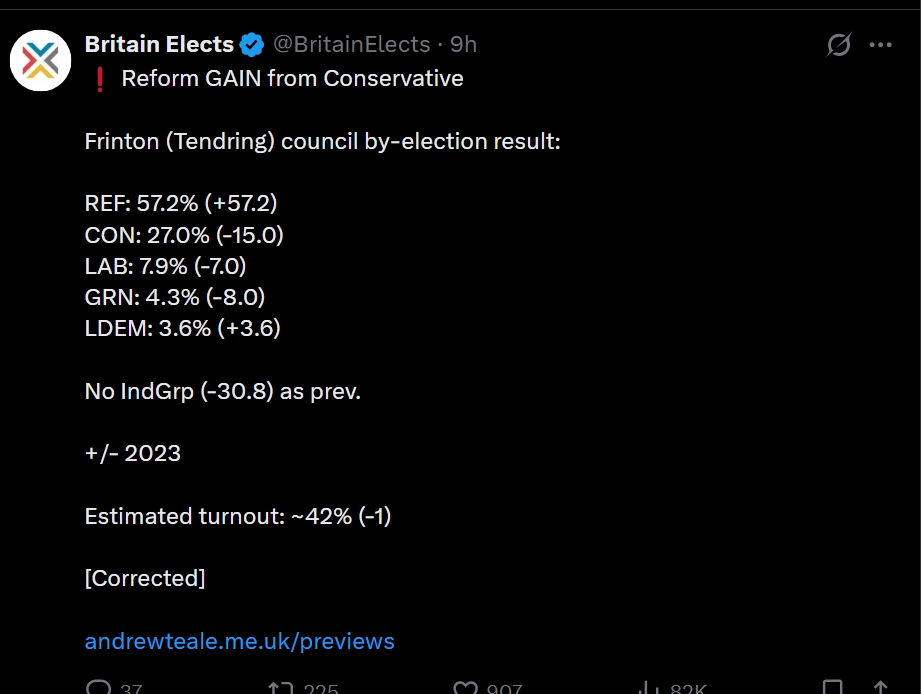Open the three-dot more options menu
Screen dimensions: 921x694
click(x=880, y=45)
